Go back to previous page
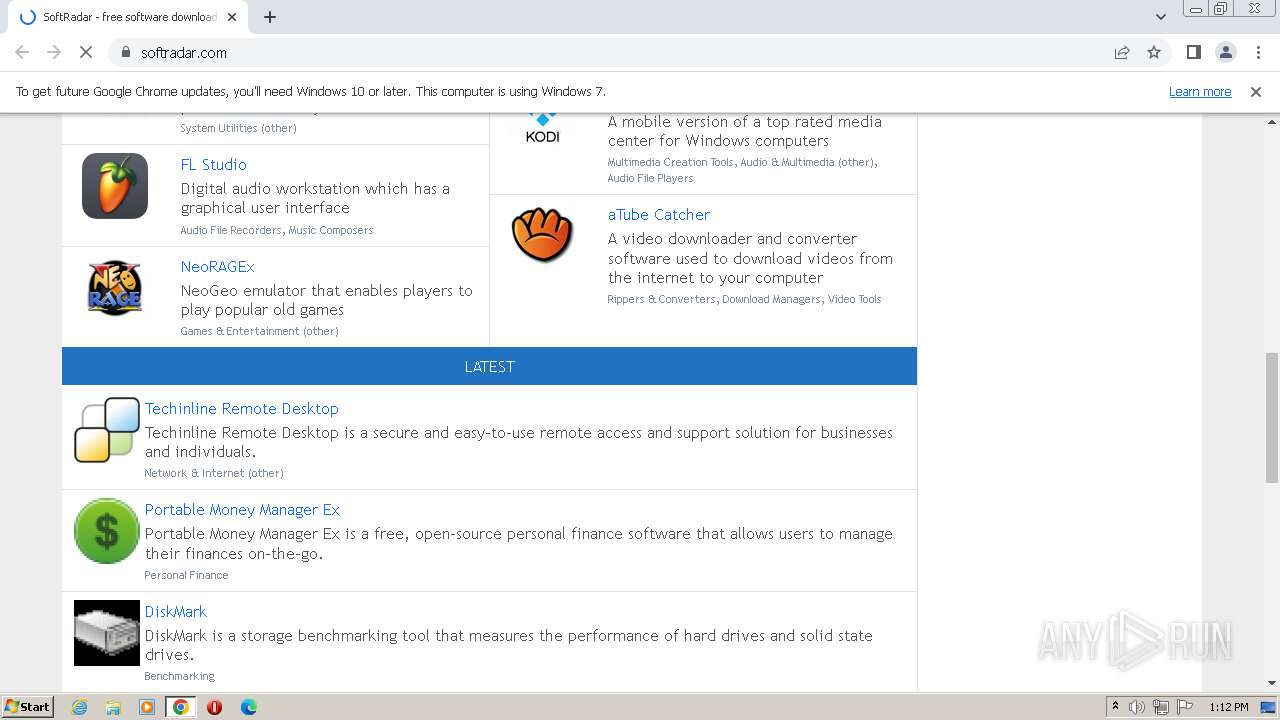The height and width of the screenshot is (720, 1280). [x=22, y=52]
